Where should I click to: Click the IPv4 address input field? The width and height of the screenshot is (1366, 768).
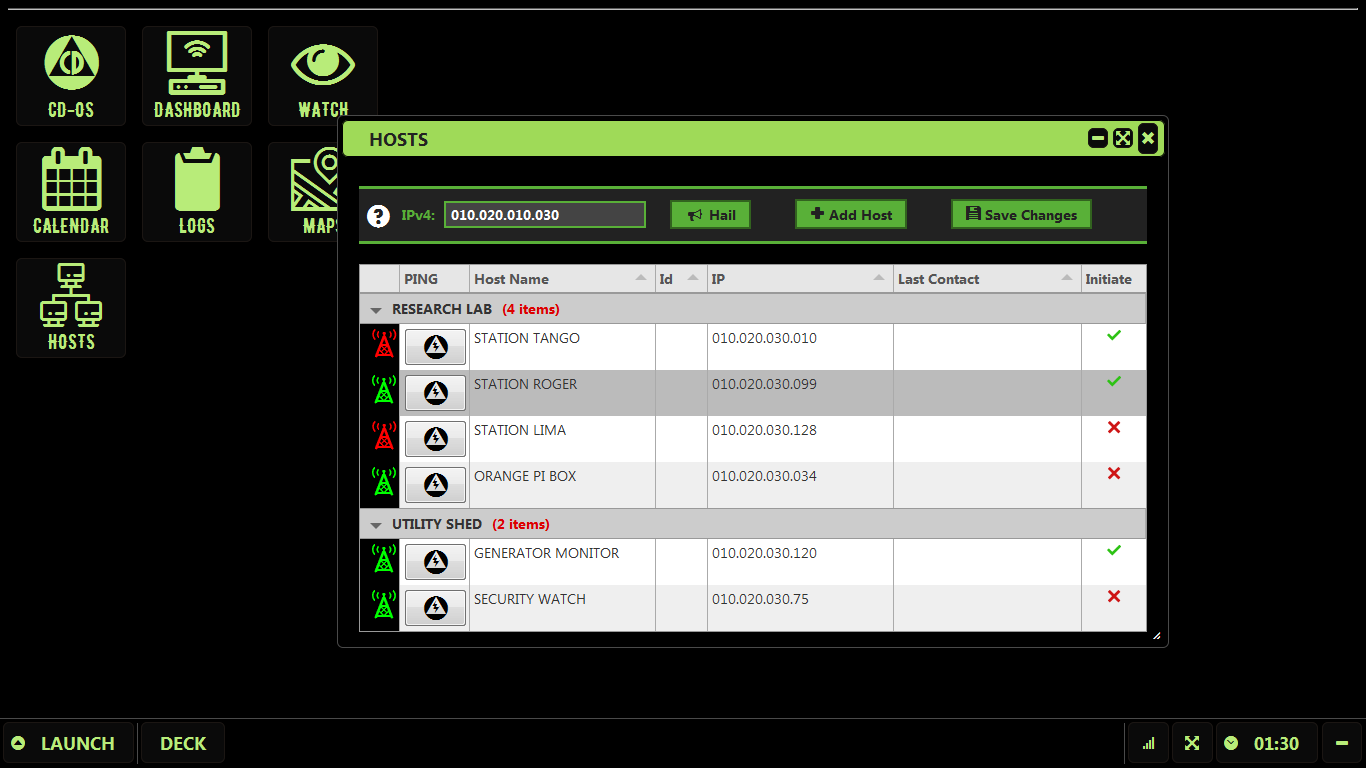(x=544, y=215)
